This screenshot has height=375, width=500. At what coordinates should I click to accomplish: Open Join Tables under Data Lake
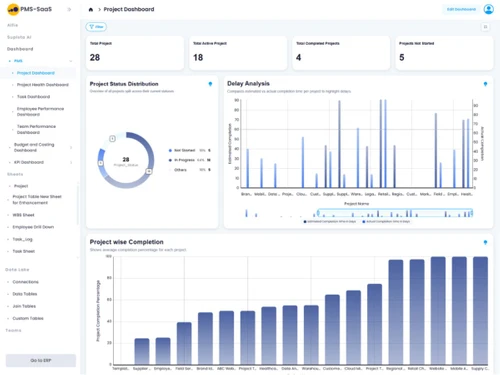[x=24, y=306]
